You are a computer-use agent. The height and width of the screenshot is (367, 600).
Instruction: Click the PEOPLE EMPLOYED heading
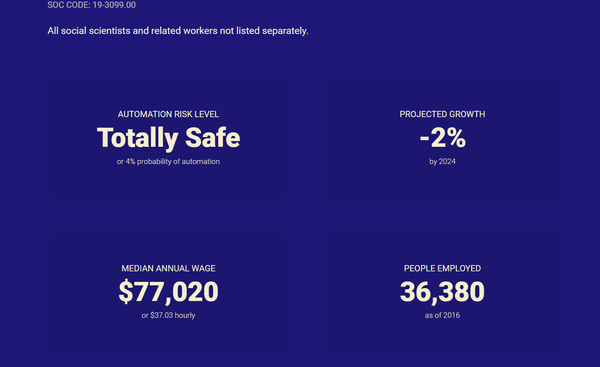[442, 268]
